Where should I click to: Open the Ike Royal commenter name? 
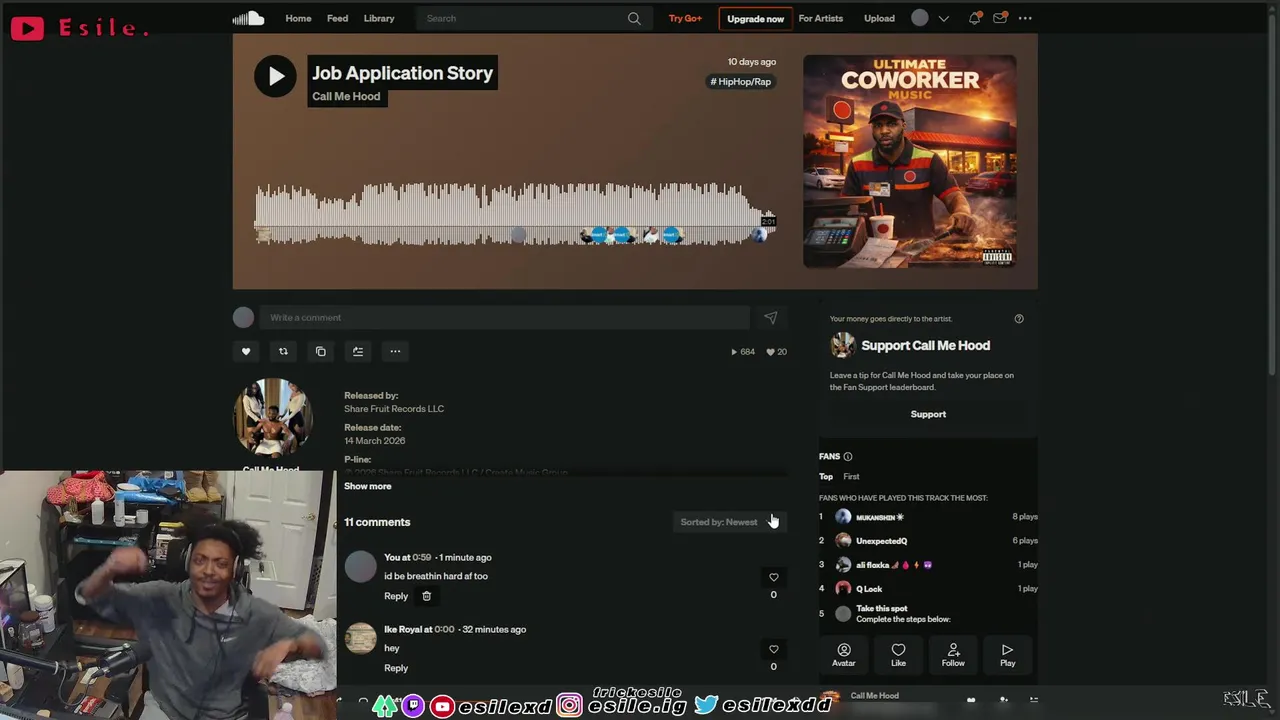[x=403, y=629]
